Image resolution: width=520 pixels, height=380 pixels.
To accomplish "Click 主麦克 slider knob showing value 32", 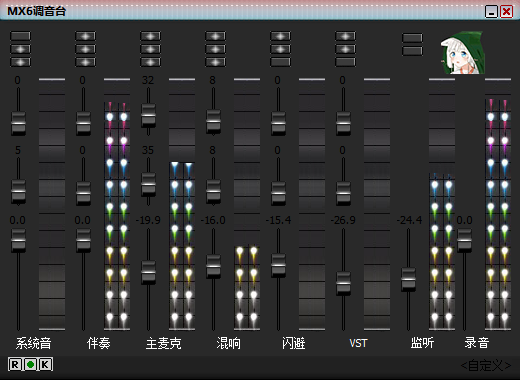I will tap(148, 115).
